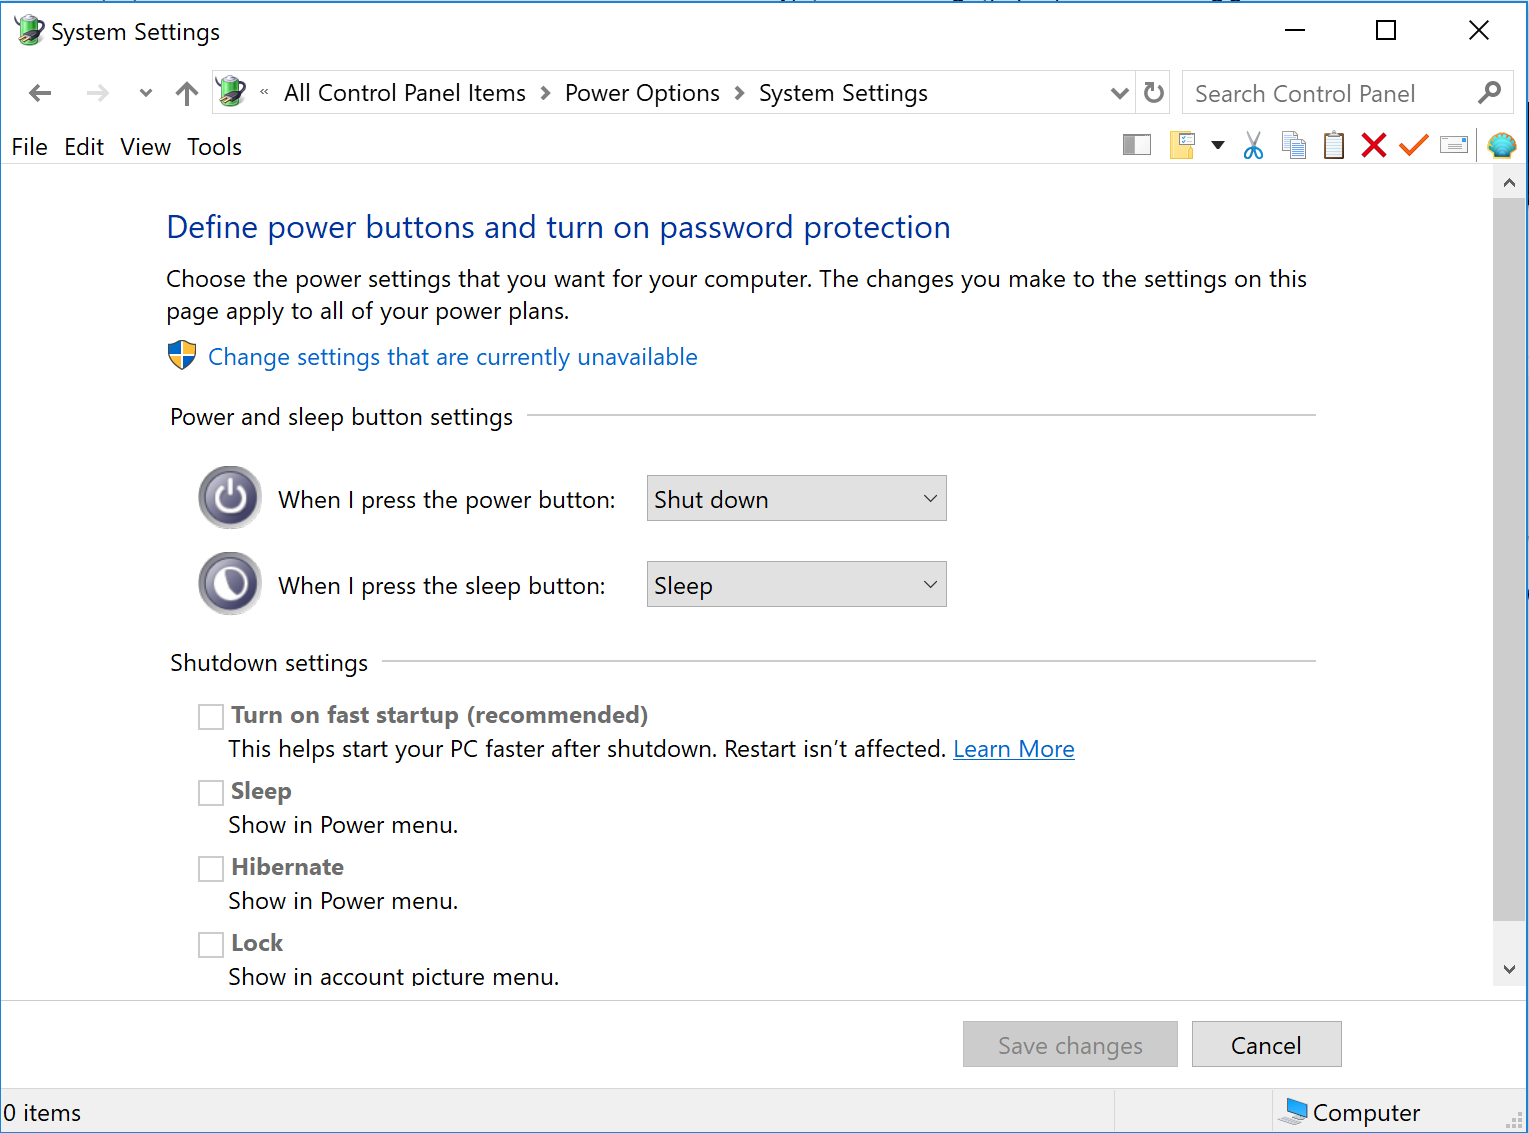Open the Tools menu

214,147
